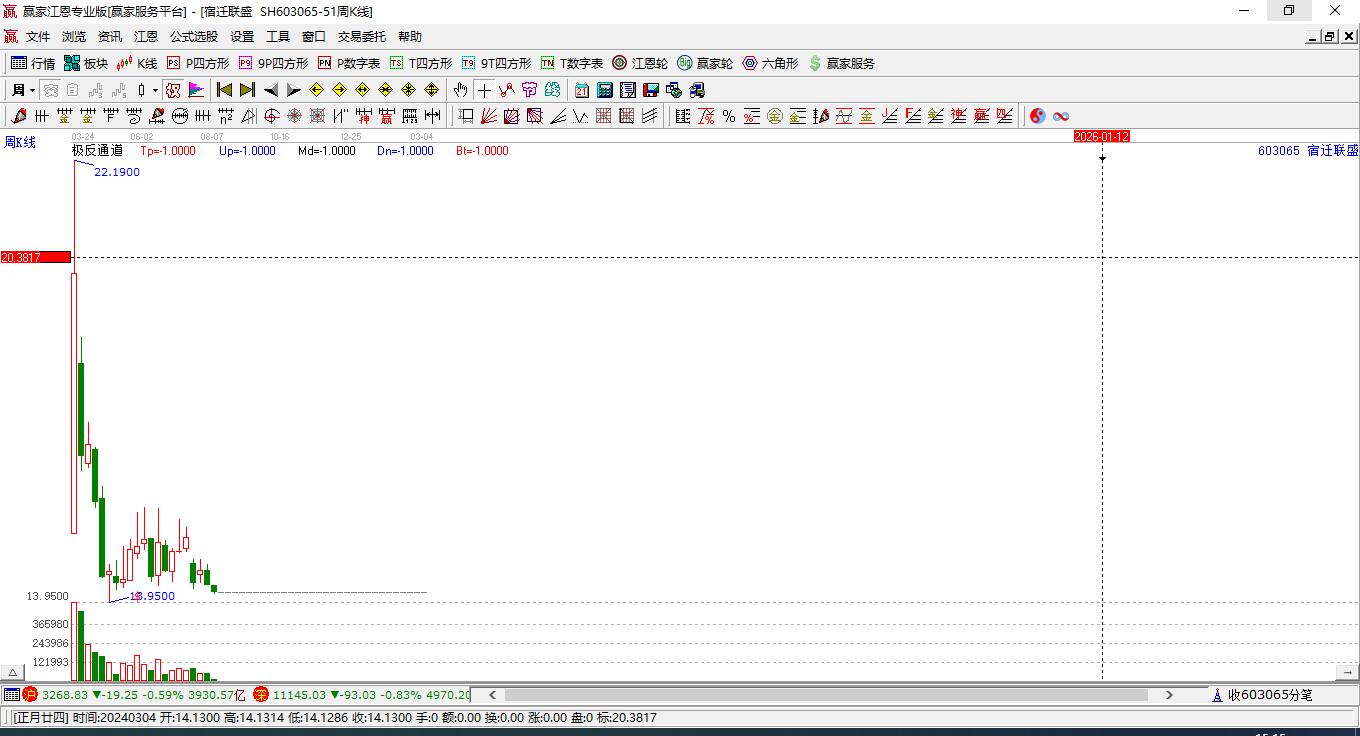Open the 江恩轮 Gann wheel
Screen dimensions: 1360x736
pyautogui.click(x=640, y=63)
